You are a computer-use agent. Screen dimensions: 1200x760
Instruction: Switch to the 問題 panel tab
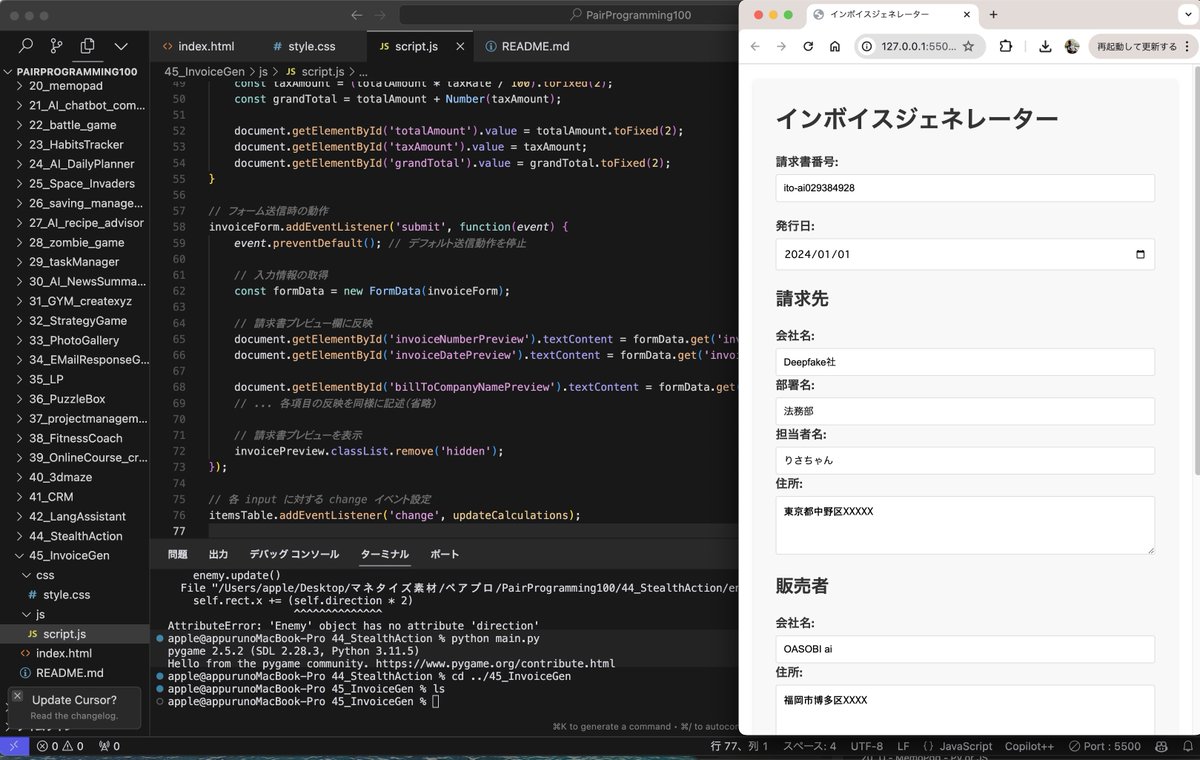178,554
